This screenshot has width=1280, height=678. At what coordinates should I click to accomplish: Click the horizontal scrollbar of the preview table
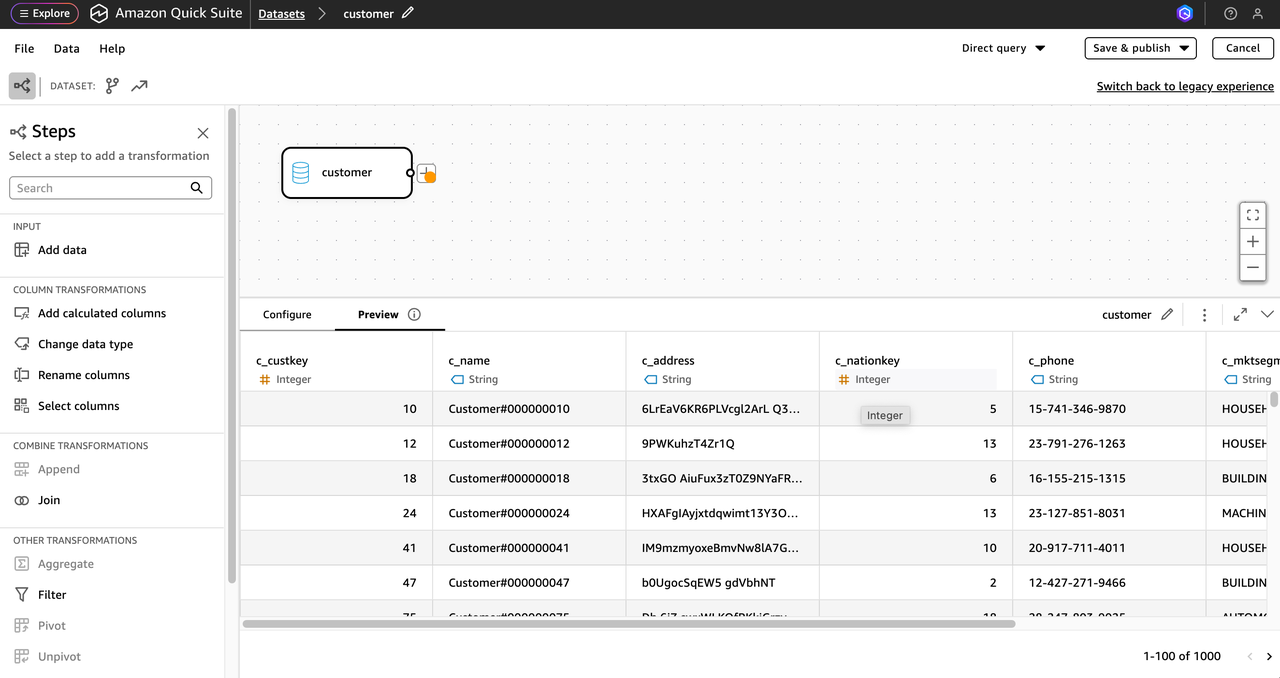(x=628, y=624)
